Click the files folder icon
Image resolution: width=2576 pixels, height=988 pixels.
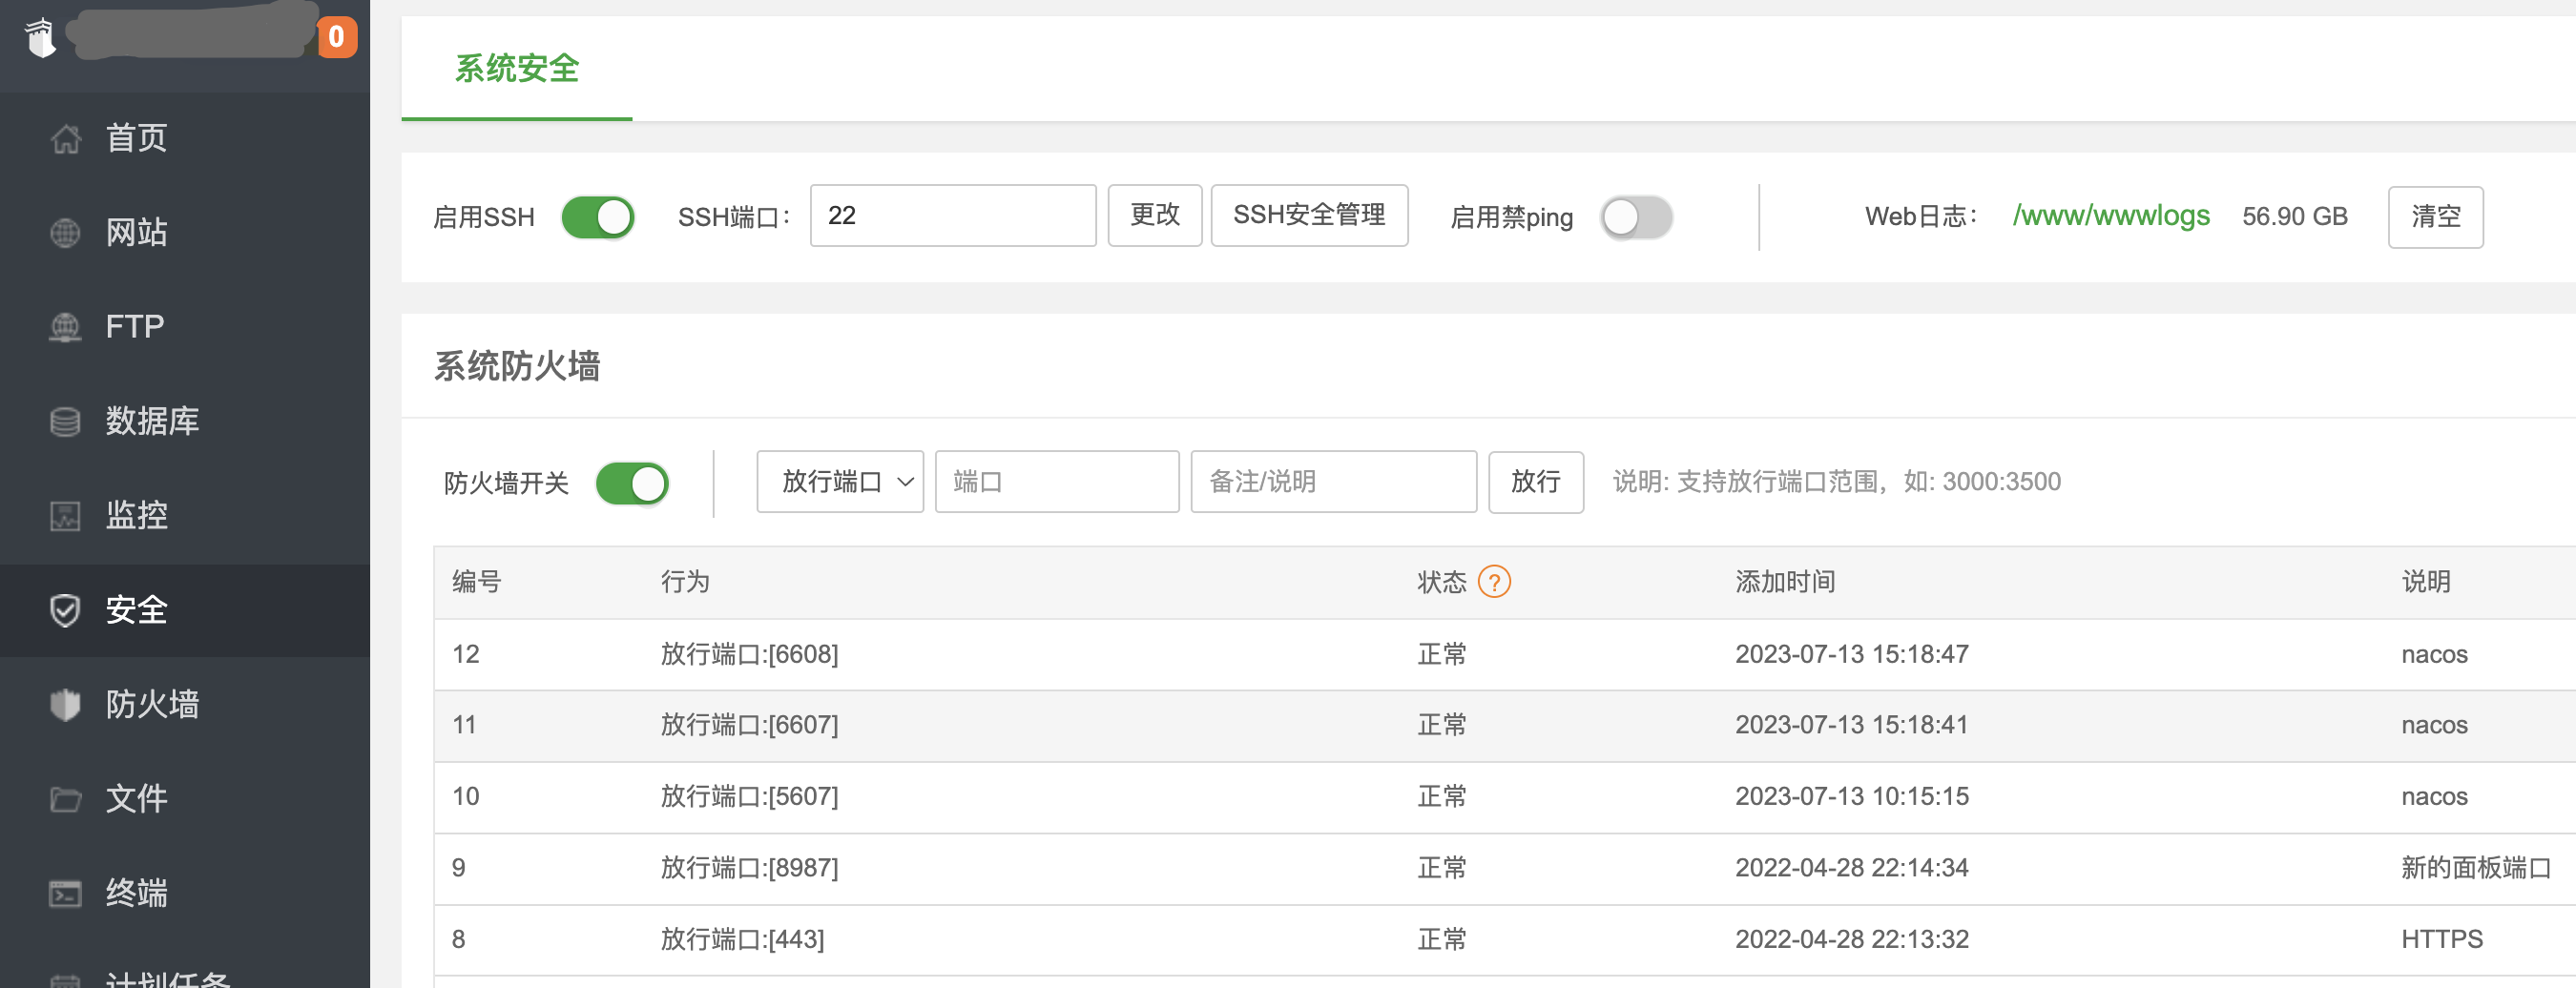coord(65,799)
